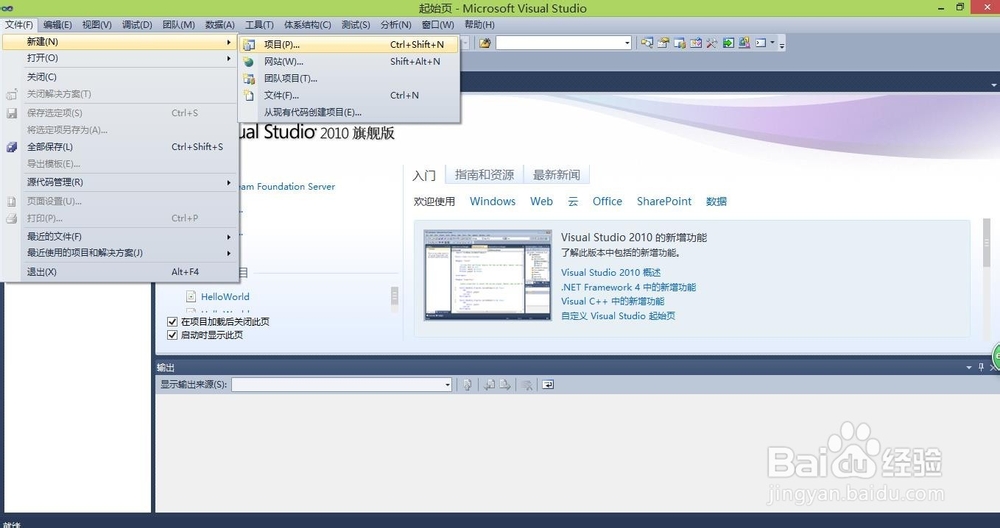Open the toolbar overflow options arrow
Viewport: 1000px width, 528px height.
(x=782, y=44)
